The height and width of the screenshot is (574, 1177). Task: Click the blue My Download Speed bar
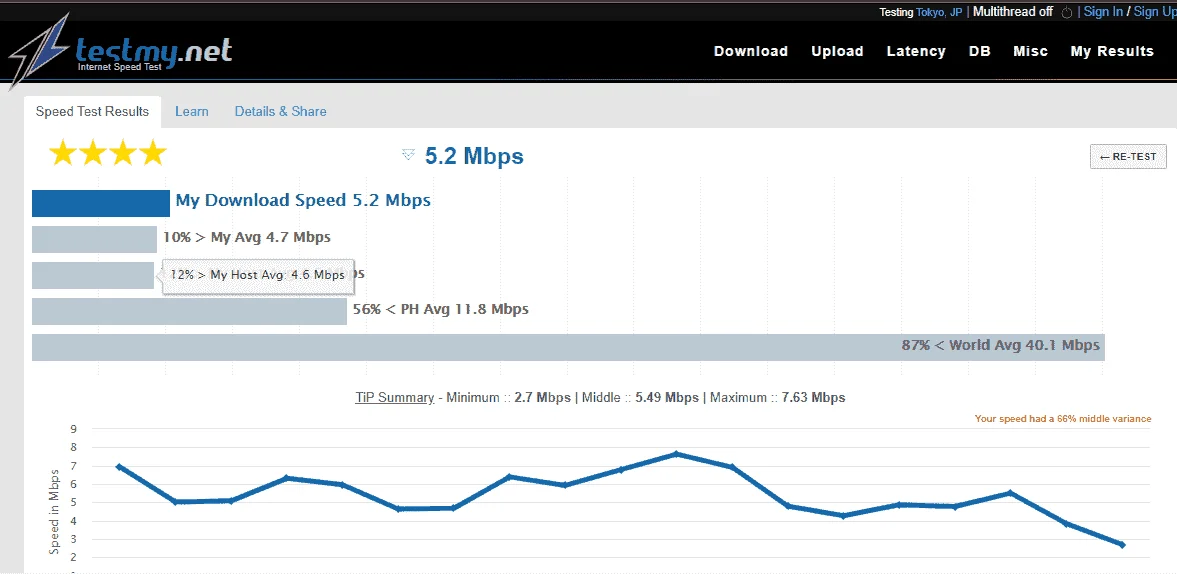(x=101, y=203)
